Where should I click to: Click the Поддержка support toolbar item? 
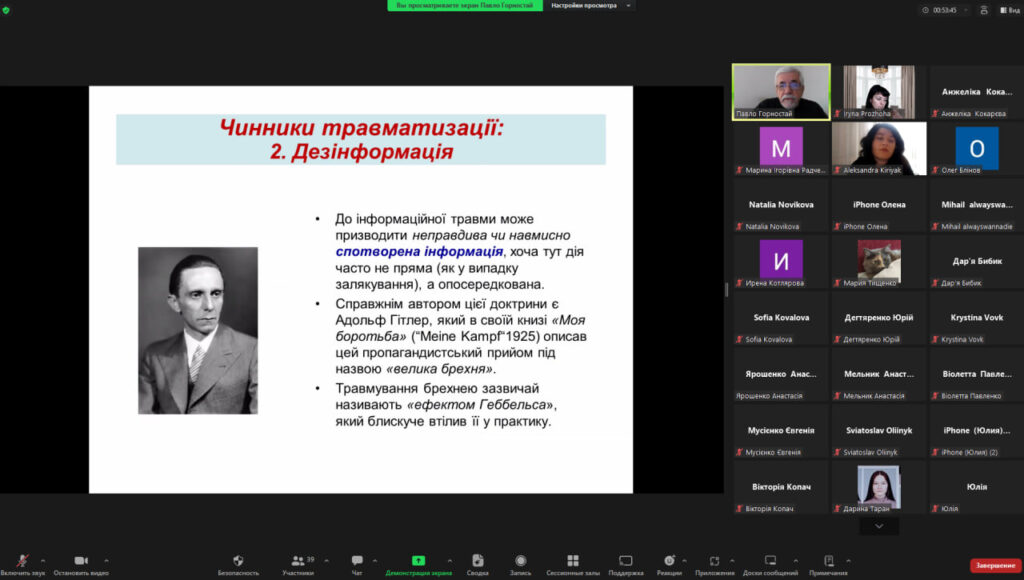625,561
